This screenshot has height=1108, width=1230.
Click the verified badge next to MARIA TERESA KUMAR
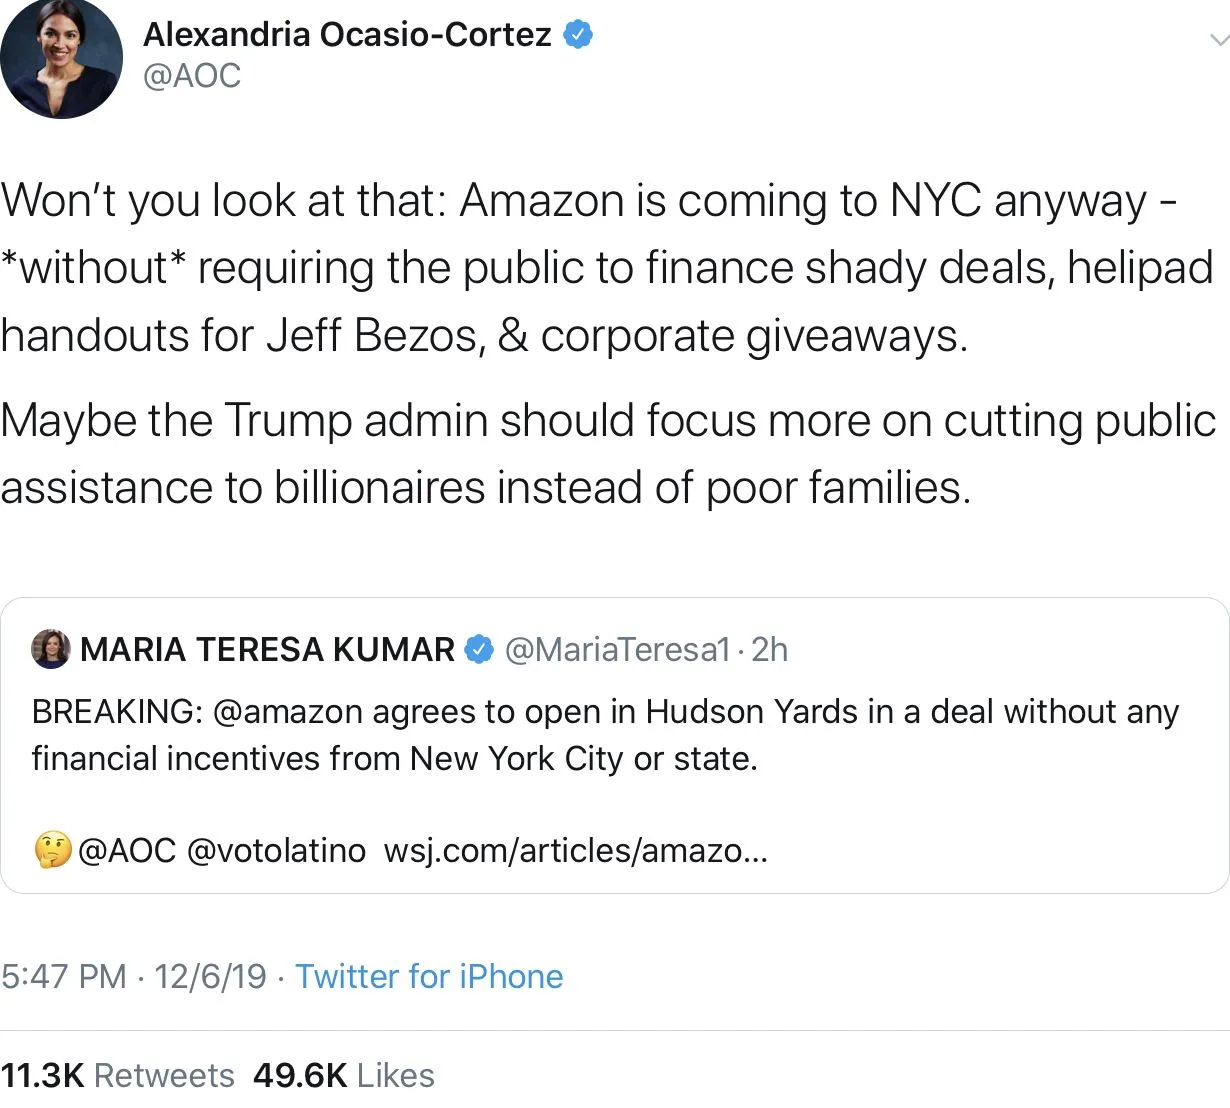point(480,649)
